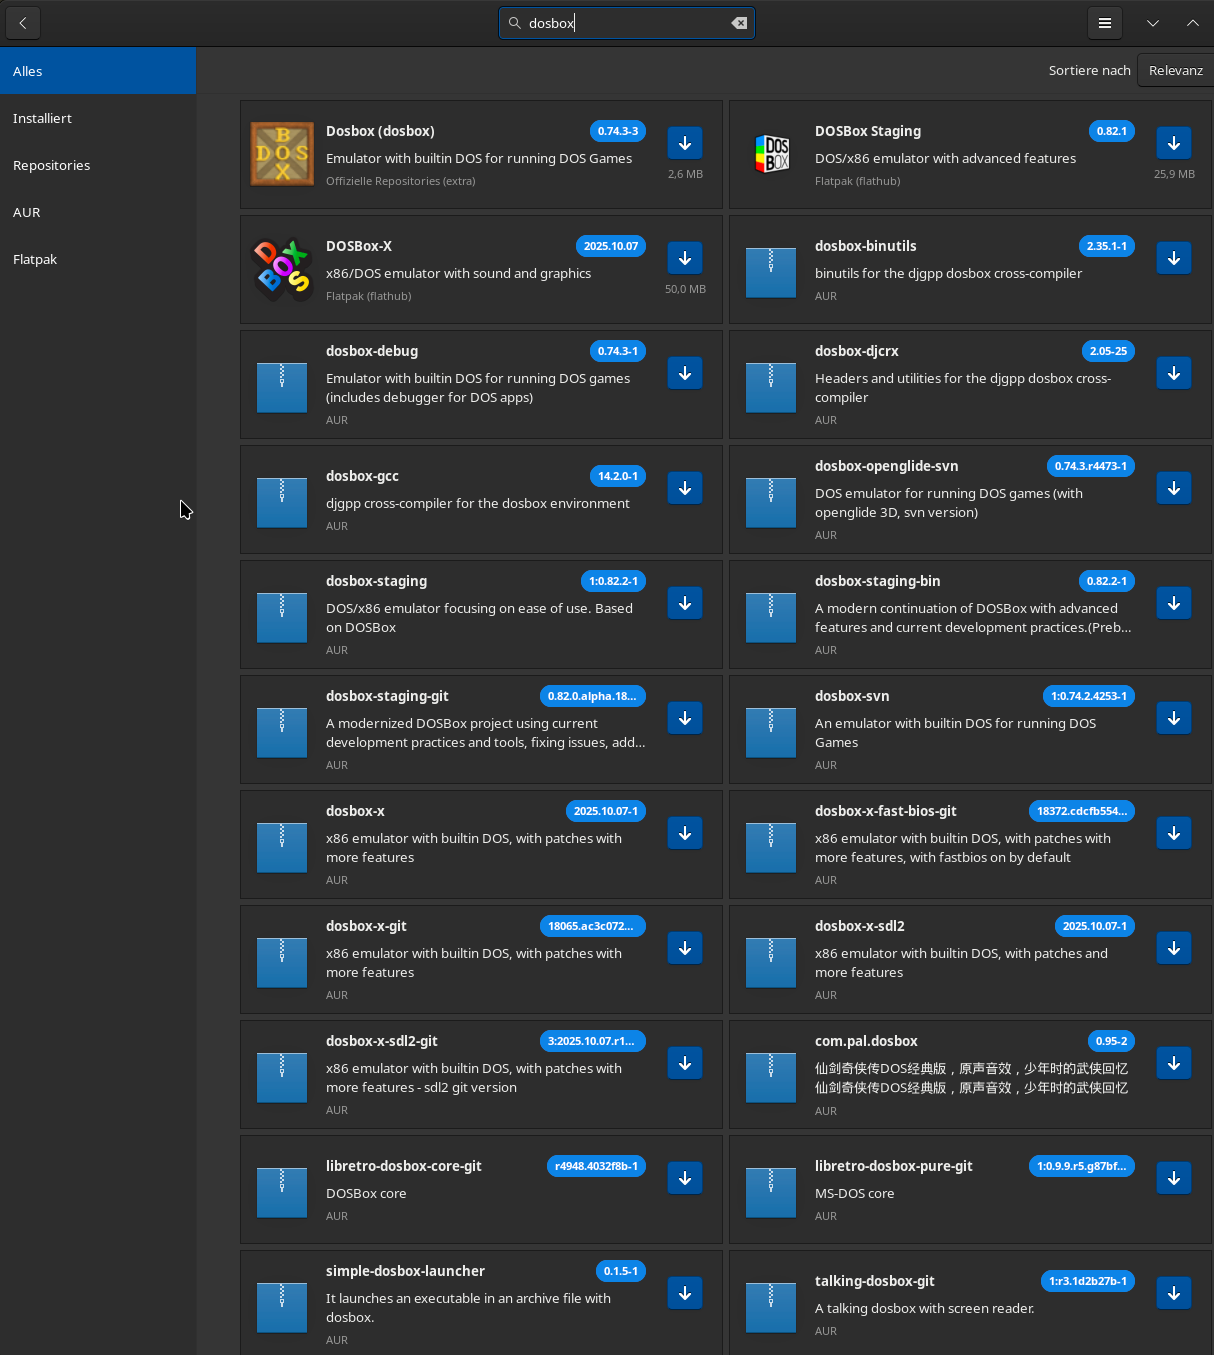Image resolution: width=1214 pixels, height=1355 pixels.
Task: Install dosbox-gcc cross-compiler
Action: coord(685,488)
